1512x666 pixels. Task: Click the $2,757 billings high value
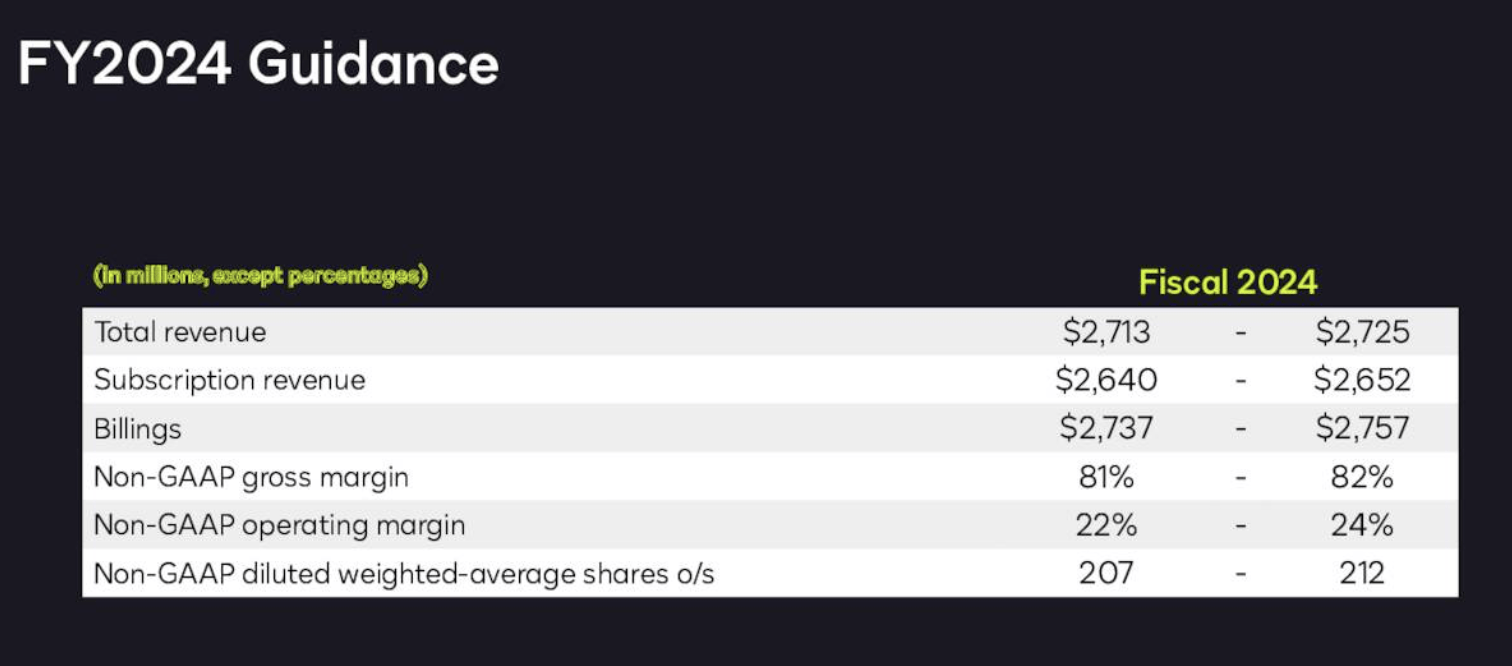point(1362,428)
